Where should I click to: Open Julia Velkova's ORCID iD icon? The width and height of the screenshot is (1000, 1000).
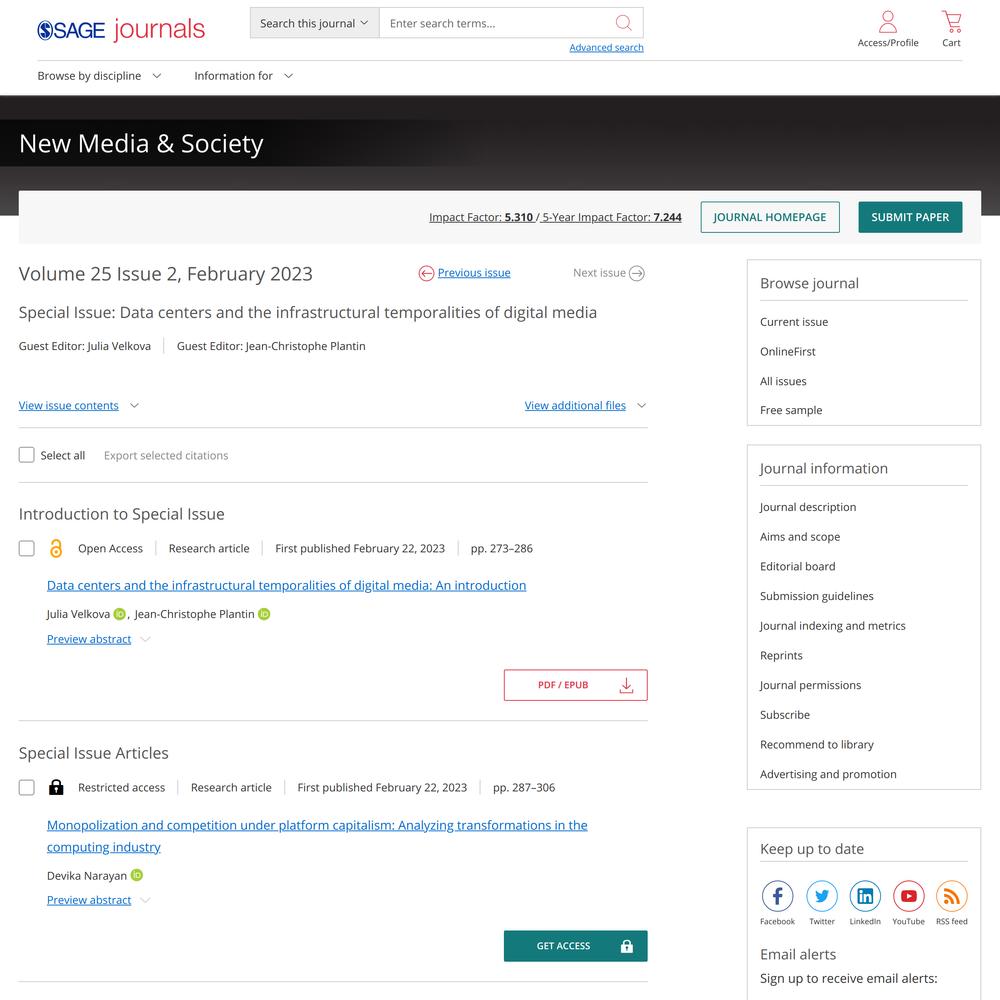[x=119, y=614]
